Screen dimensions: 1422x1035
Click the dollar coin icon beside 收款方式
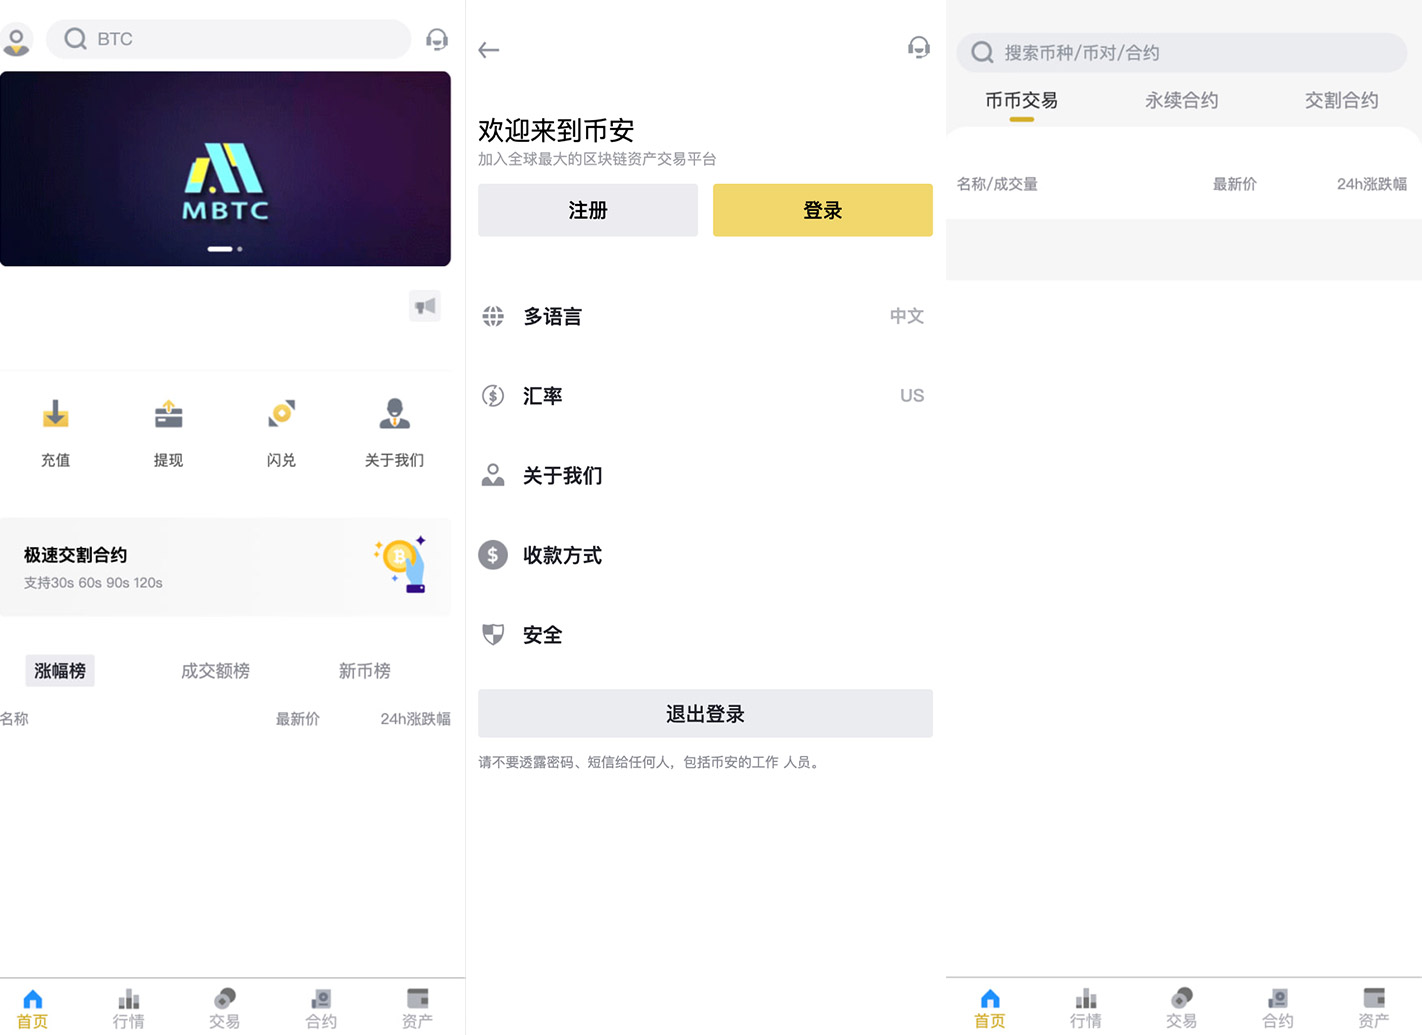coord(493,555)
